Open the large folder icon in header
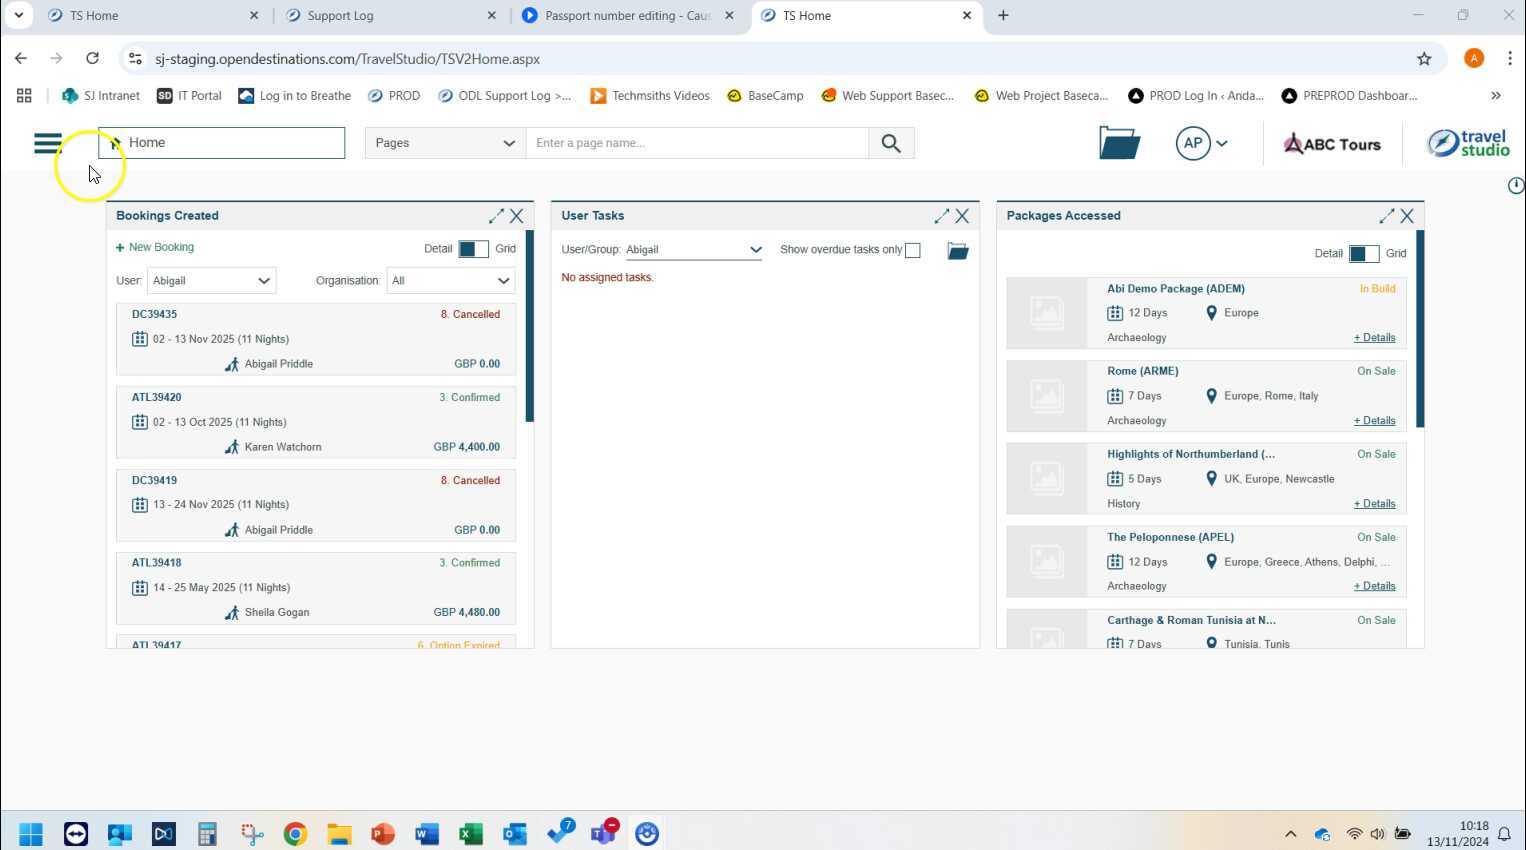 [1119, 143]
